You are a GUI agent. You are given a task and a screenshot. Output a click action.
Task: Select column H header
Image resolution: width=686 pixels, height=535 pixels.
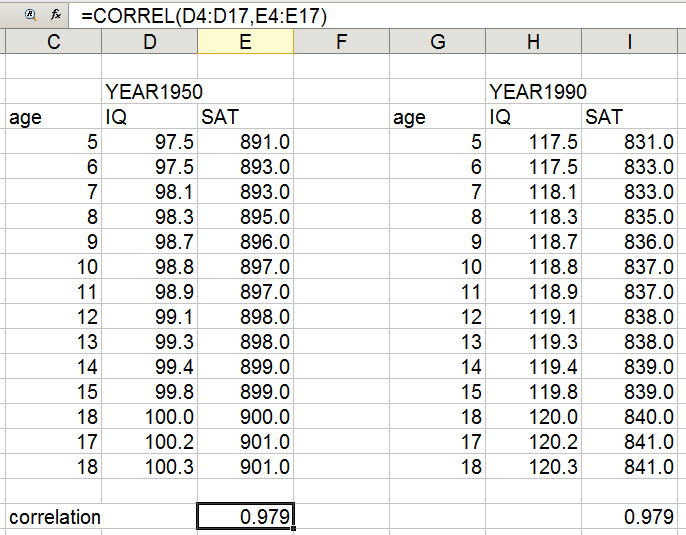click(533, 42)
